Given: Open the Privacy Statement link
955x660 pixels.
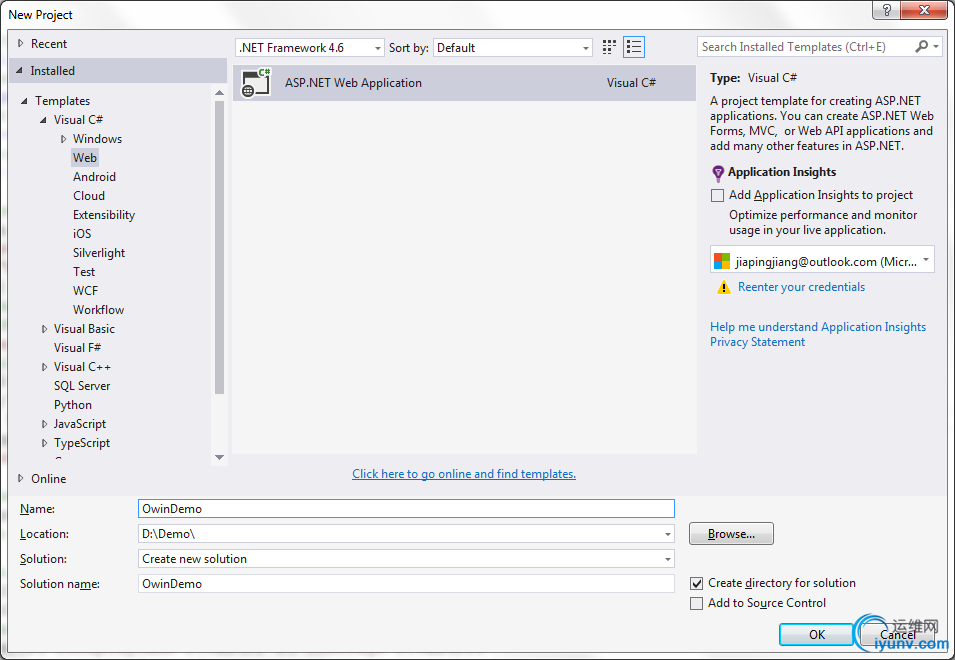Looking at the screenshot, I should point(758,342).
